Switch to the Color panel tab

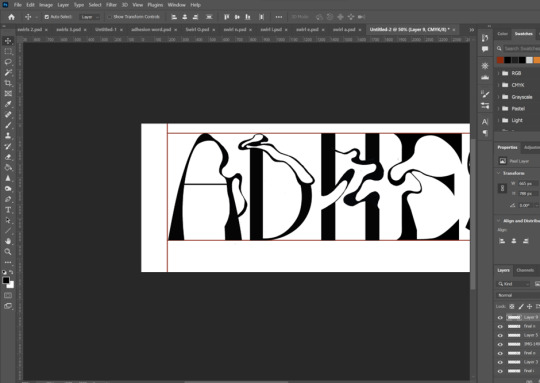pyautogui.click(x=502, y=34)
